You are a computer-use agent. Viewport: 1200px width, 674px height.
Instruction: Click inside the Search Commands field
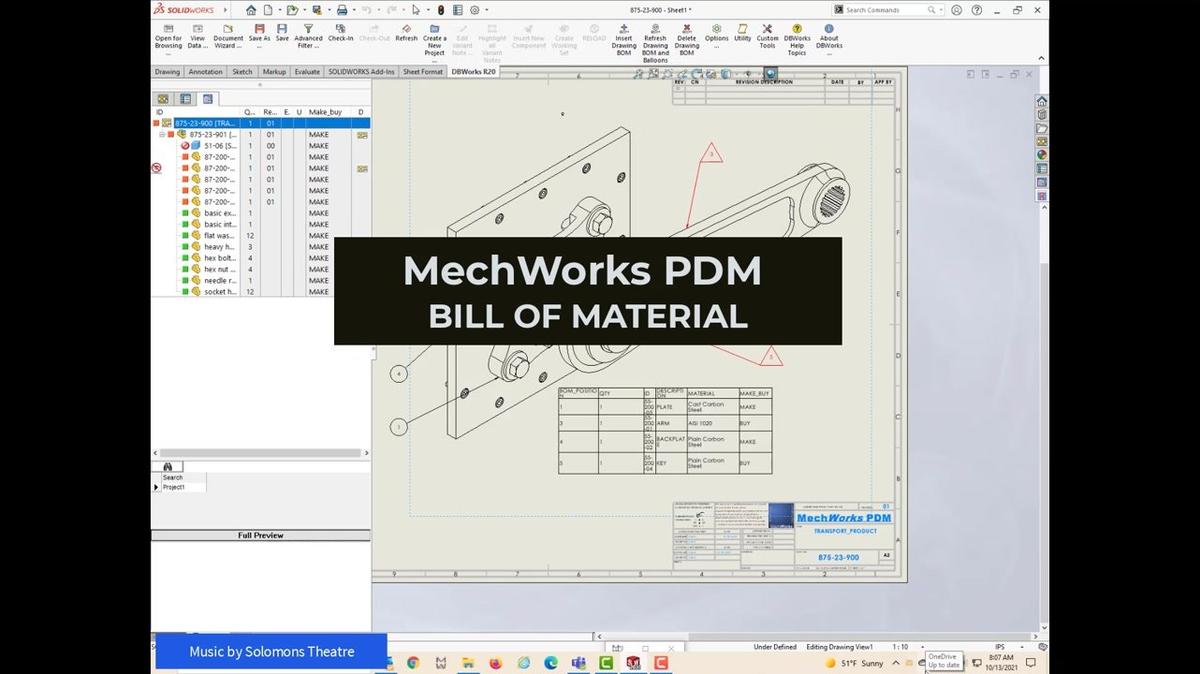pyautogui.click(x=888, y=10)
